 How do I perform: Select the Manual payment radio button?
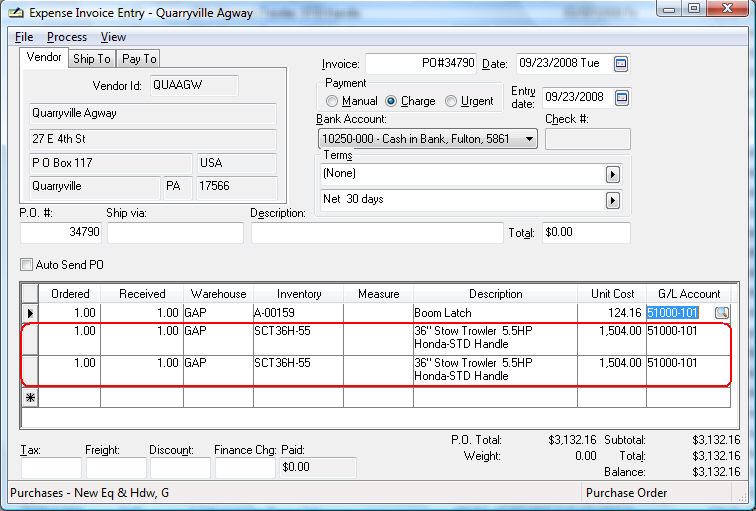332,101
